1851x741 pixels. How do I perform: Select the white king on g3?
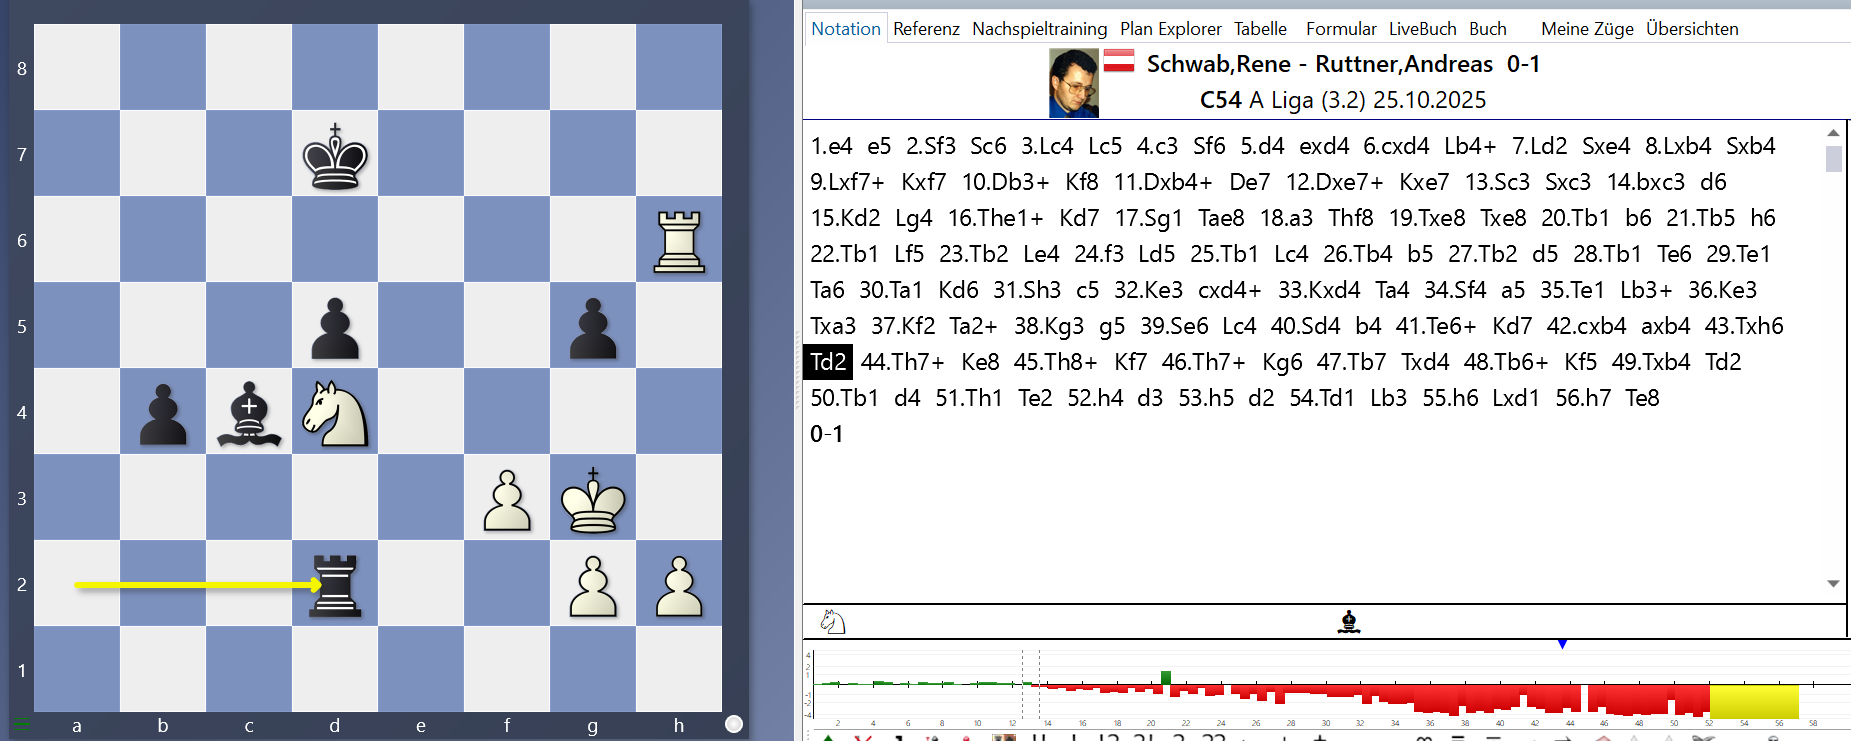pyautogui.click(x=593, y=498)
